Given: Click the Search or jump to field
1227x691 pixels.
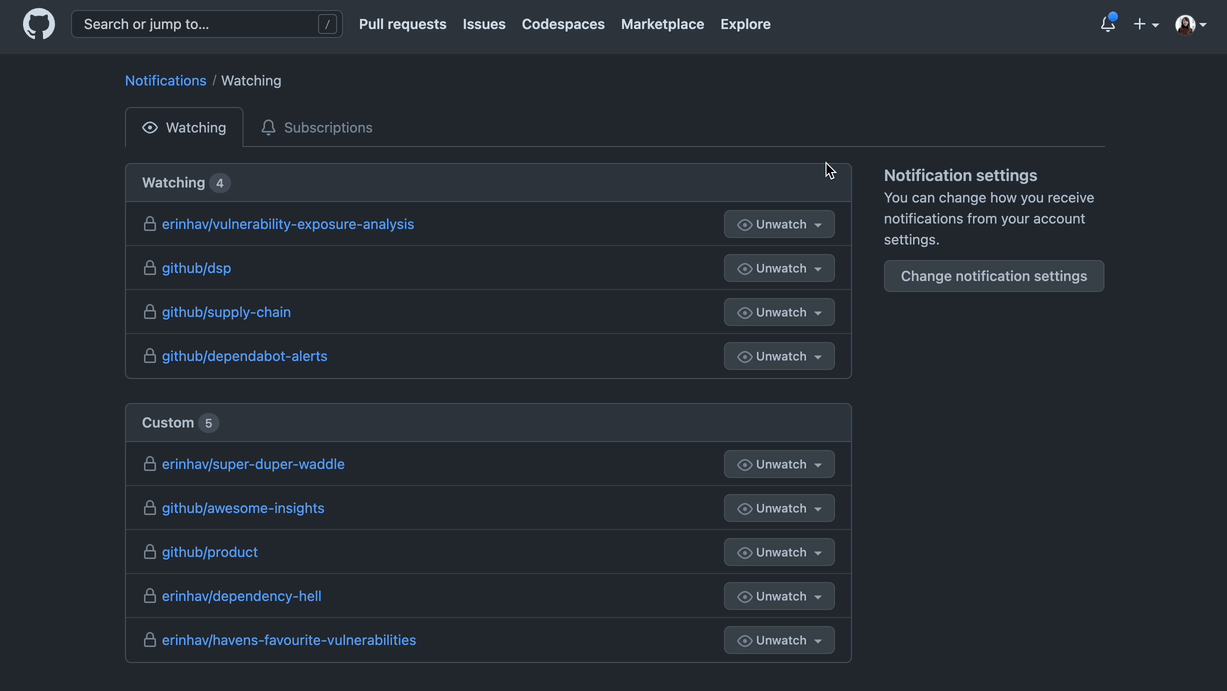Looking at the screenshot, I should pos(195,24).
